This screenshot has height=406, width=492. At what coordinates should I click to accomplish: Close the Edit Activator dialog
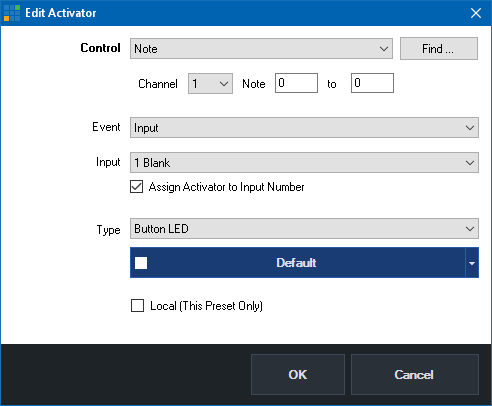(x=476, y=13)
